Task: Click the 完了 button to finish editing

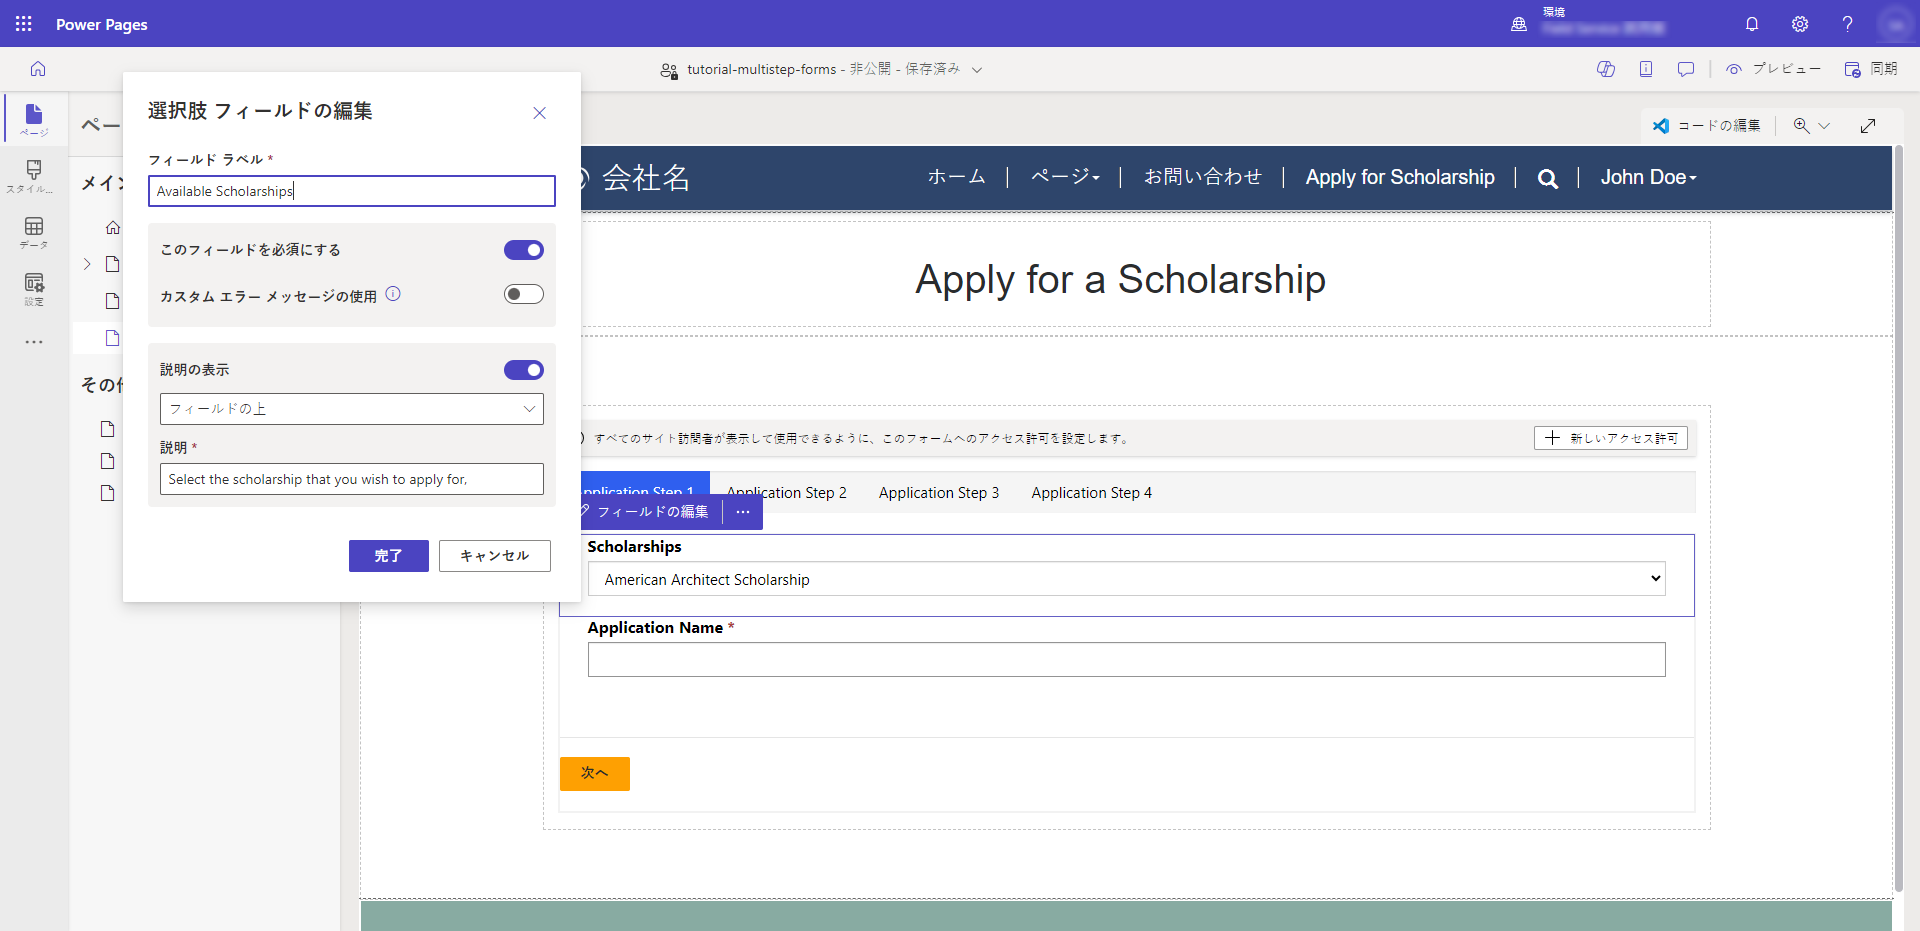Action: click(x=388, y=555)
